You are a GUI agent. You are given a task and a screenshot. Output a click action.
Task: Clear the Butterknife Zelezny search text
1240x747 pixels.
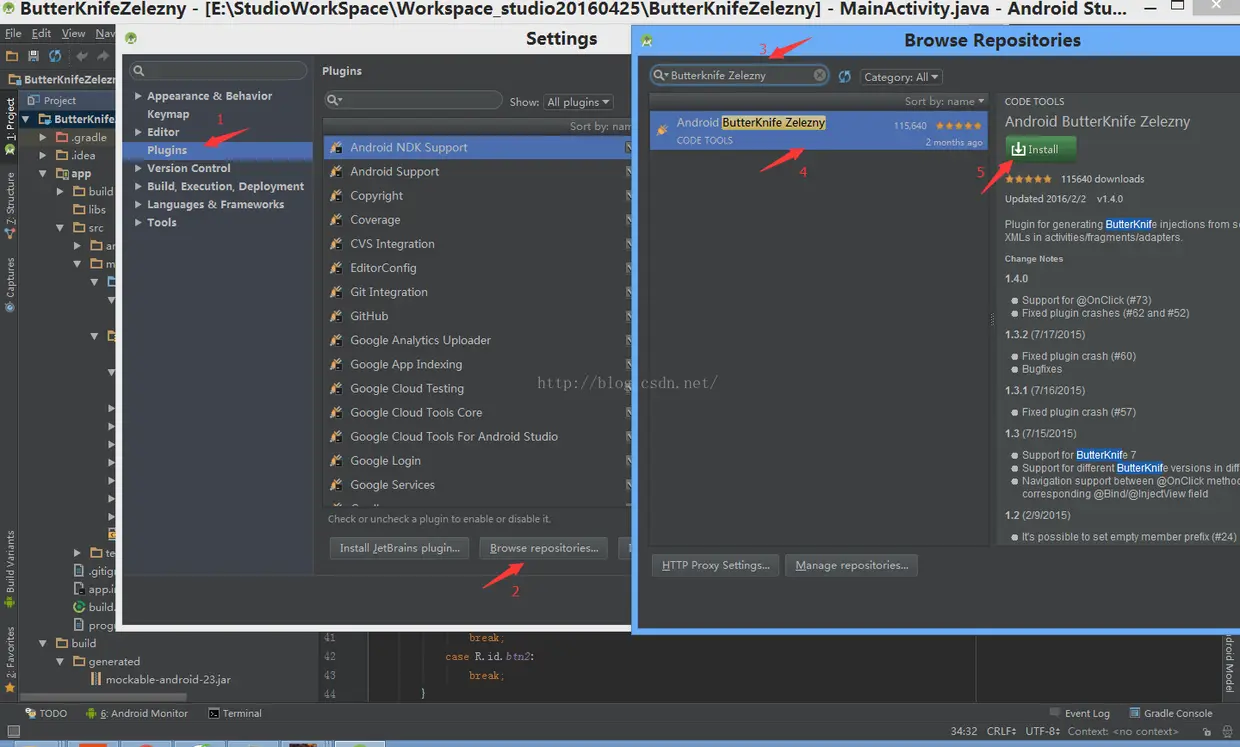tap(820, 75)
